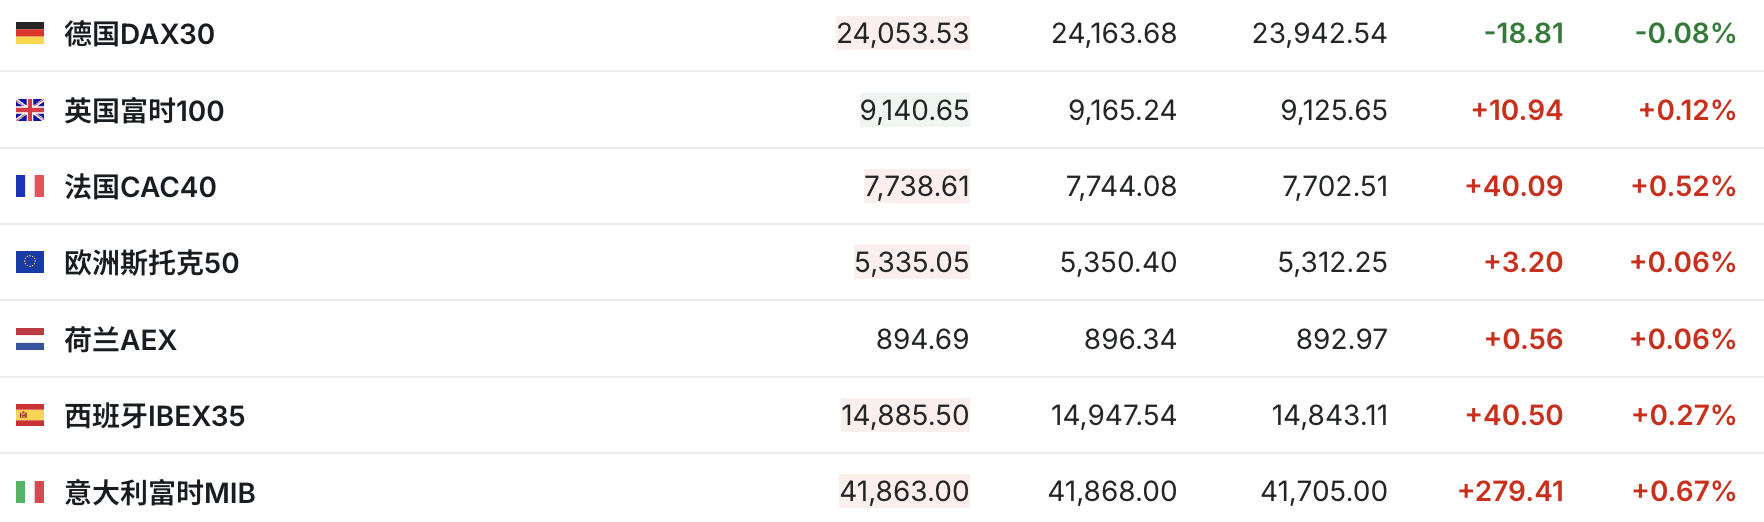
Task: Open the 英国富时100 index link
Action: 144,111
